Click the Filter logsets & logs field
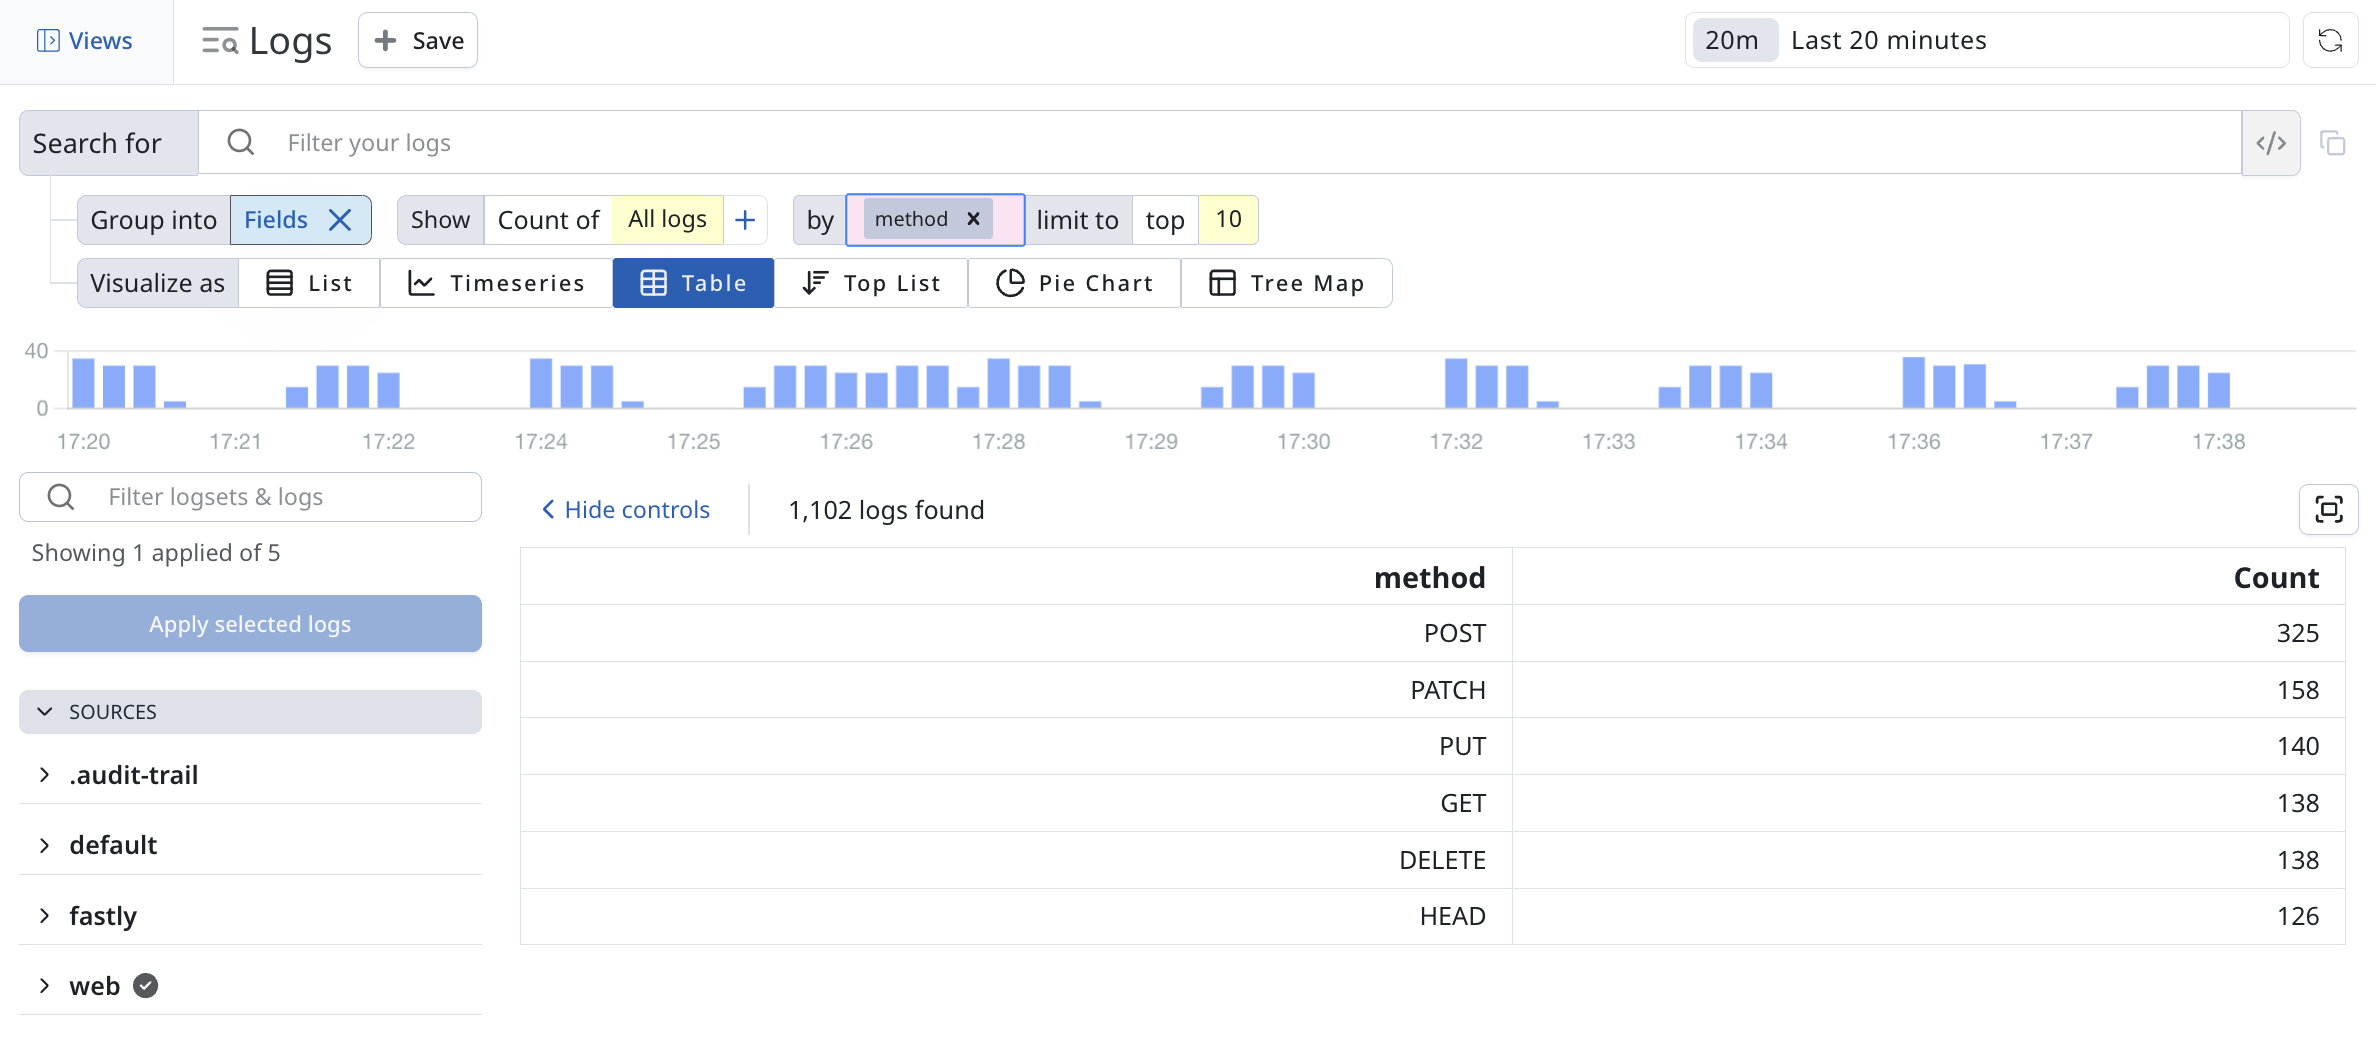Screen dimensions: 2376x1040 [x=250, y=497]
